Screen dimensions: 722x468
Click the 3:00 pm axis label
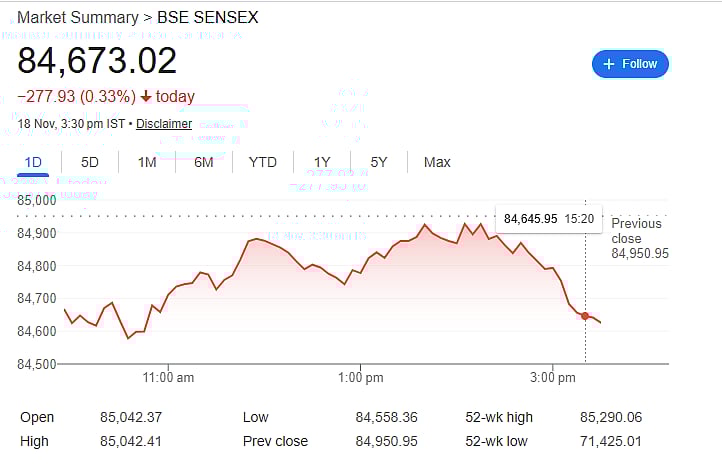(x=553, y=377)
